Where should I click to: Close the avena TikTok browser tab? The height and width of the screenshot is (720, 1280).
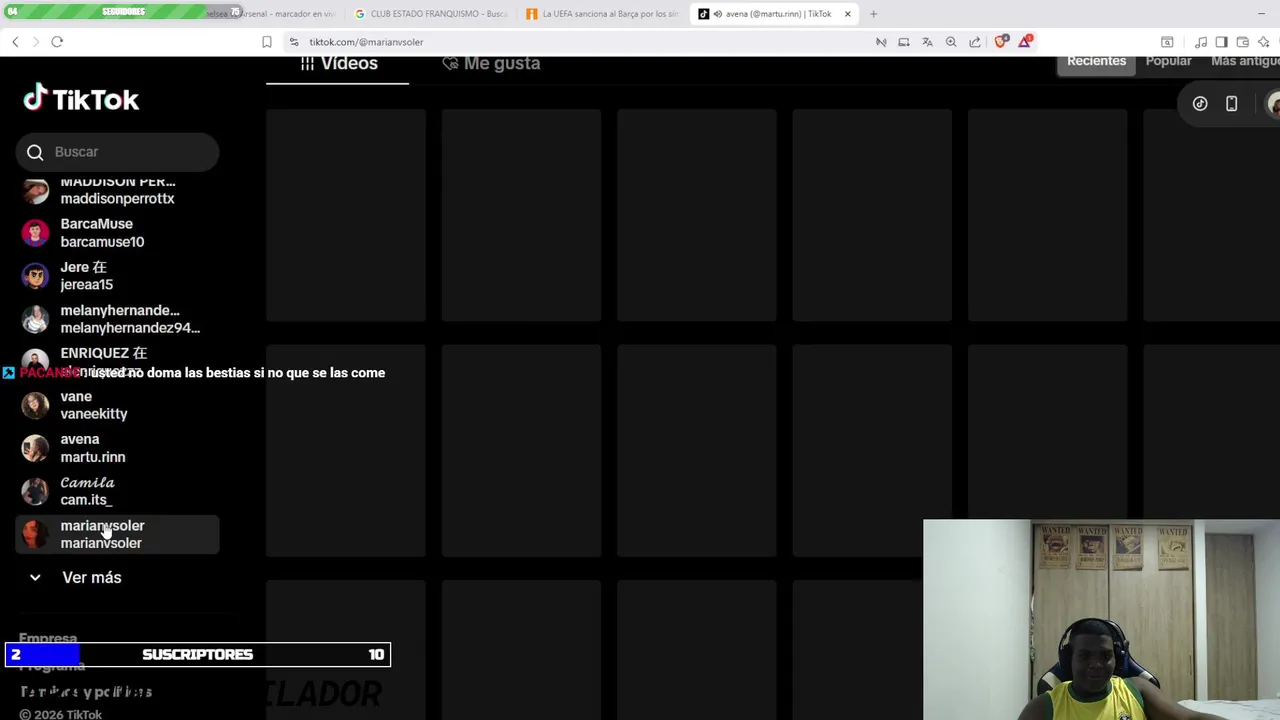(847, 14)
